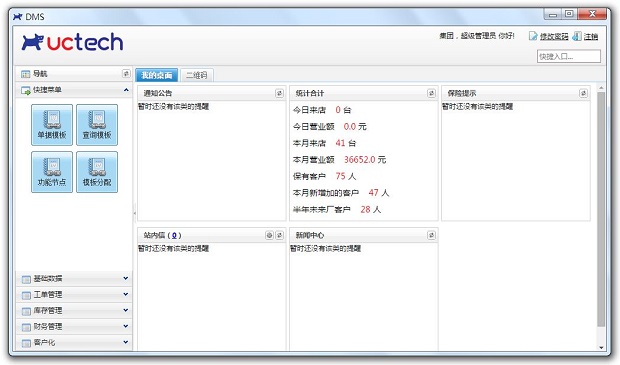Screen dimensions: 620x365
Task: Click the 库存管理 section icon
Action: [26, 311]
